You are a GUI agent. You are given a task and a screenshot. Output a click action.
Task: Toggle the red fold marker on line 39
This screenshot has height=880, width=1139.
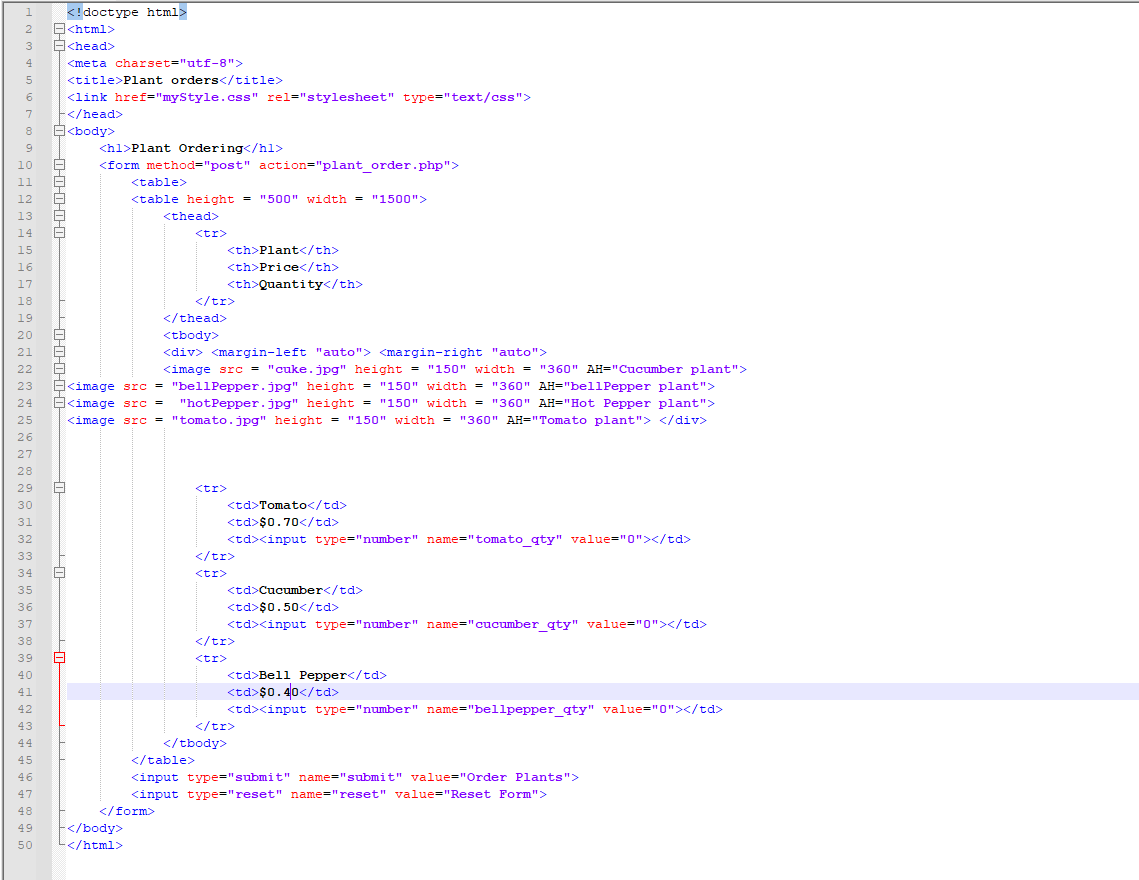point(60,657)
